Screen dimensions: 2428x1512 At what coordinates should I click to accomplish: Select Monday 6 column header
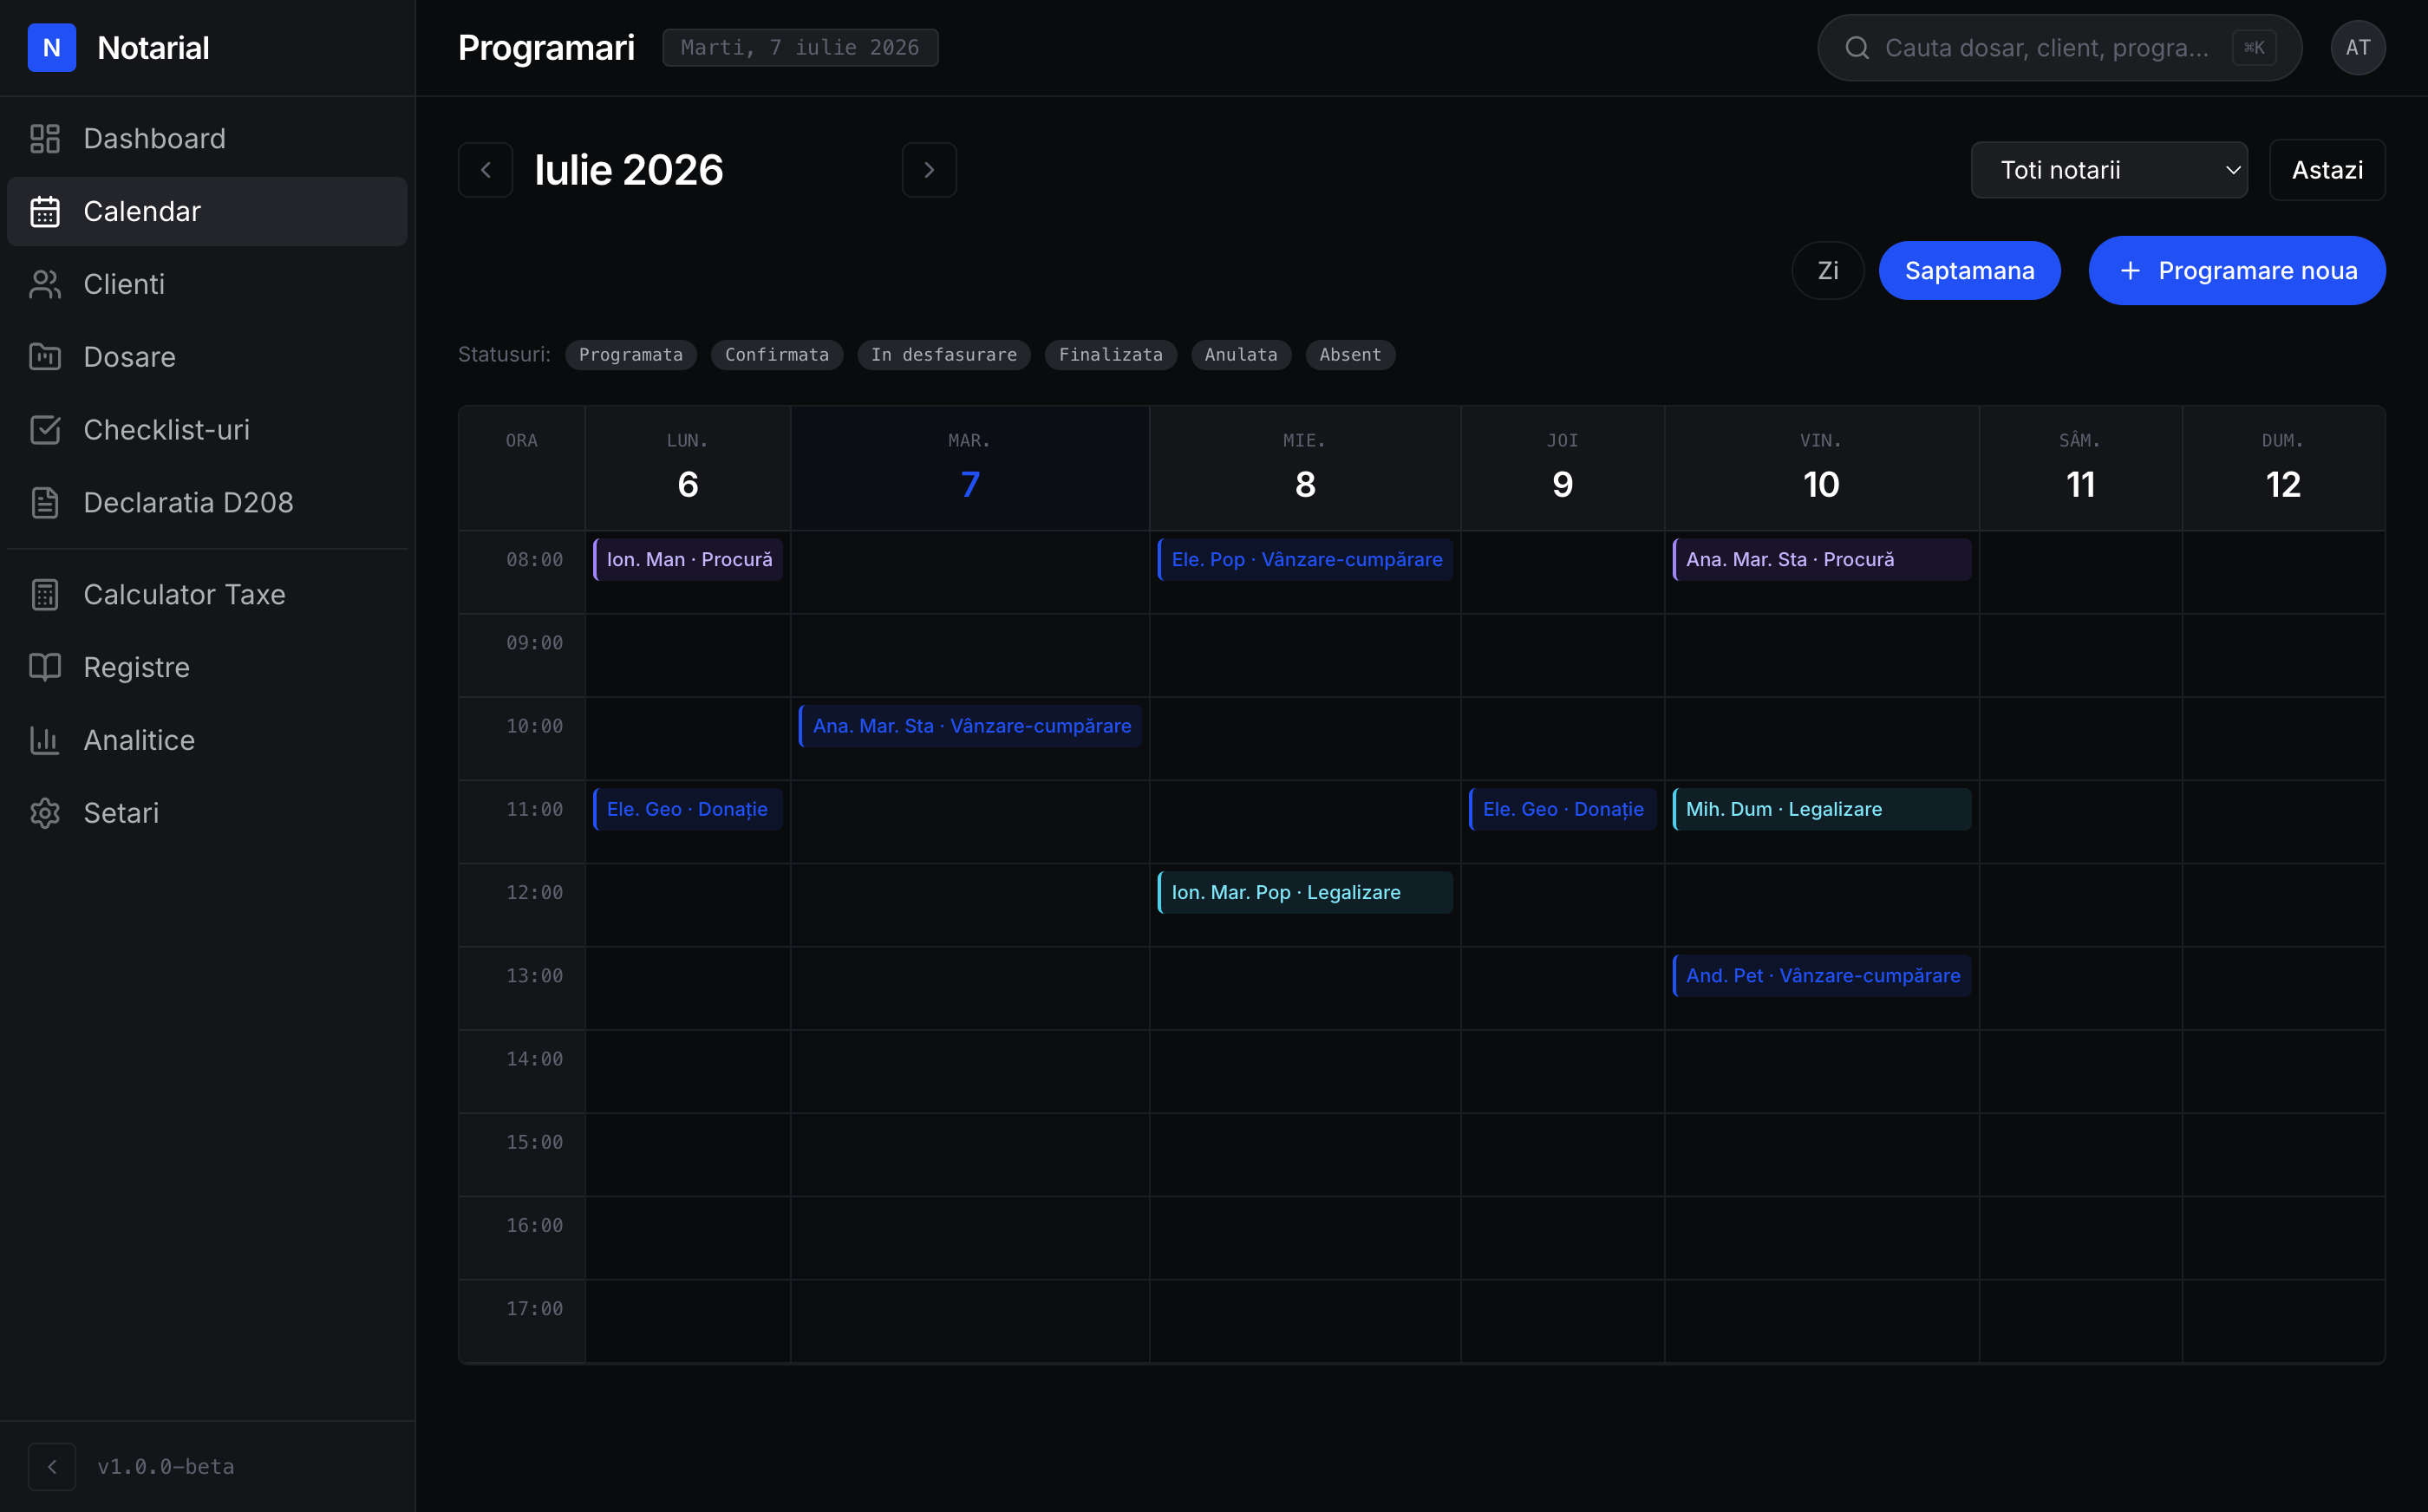[688, 468]
